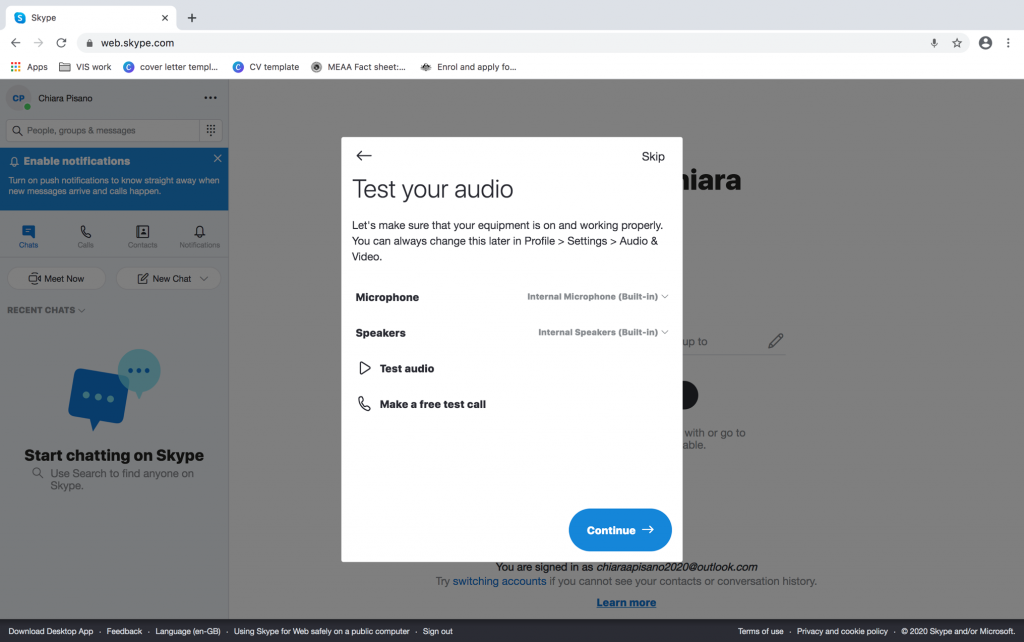
Task: Collapse the Recent Chats section
Action: pos(46,310)
